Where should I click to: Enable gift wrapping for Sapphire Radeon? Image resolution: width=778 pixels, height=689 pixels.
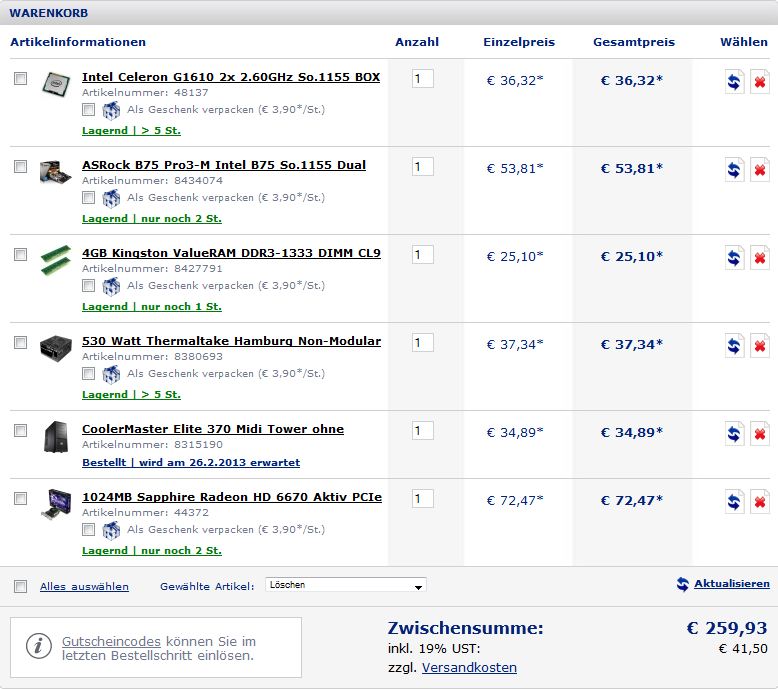88,529
